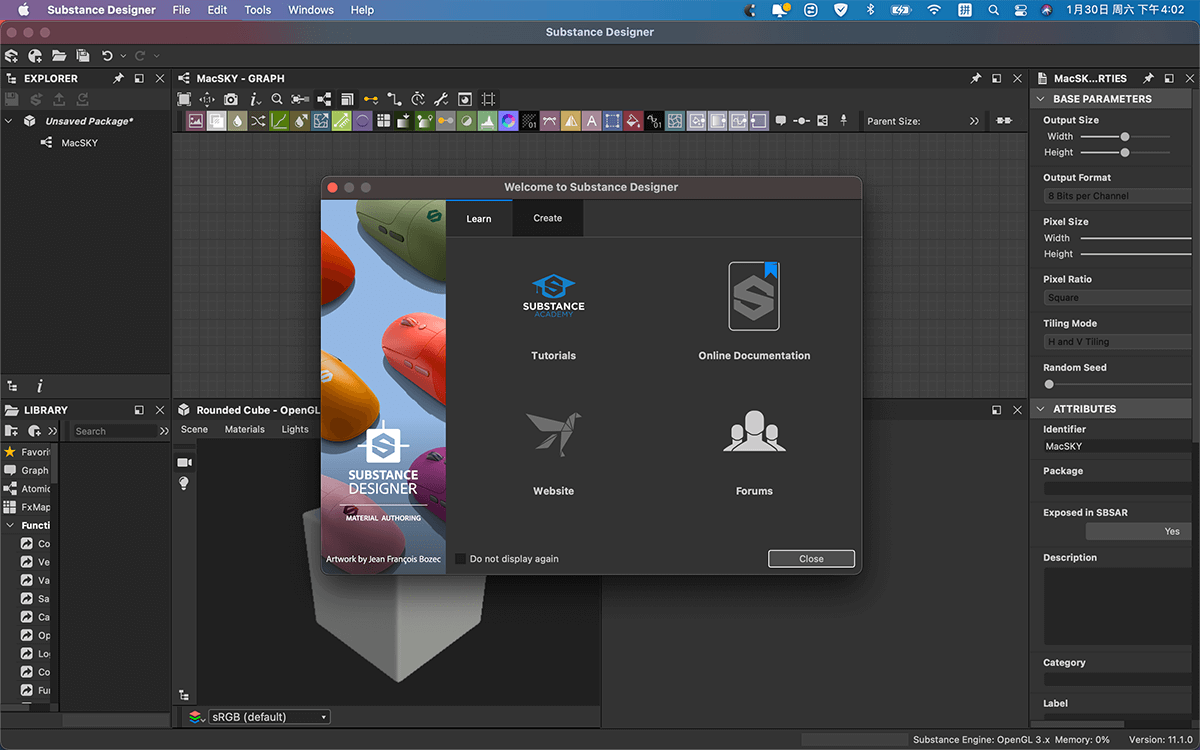
Task: Open the File menu
Action: 181,10
